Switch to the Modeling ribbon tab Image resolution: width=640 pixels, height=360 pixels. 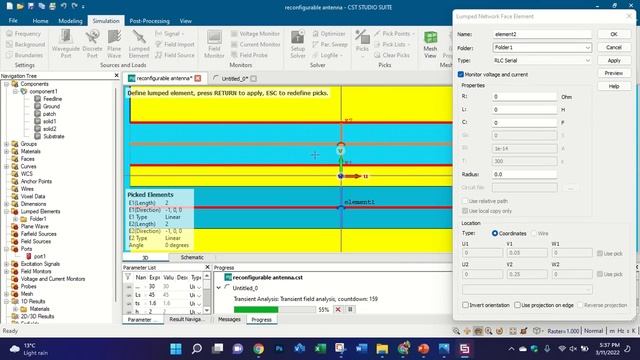point(70,20)
